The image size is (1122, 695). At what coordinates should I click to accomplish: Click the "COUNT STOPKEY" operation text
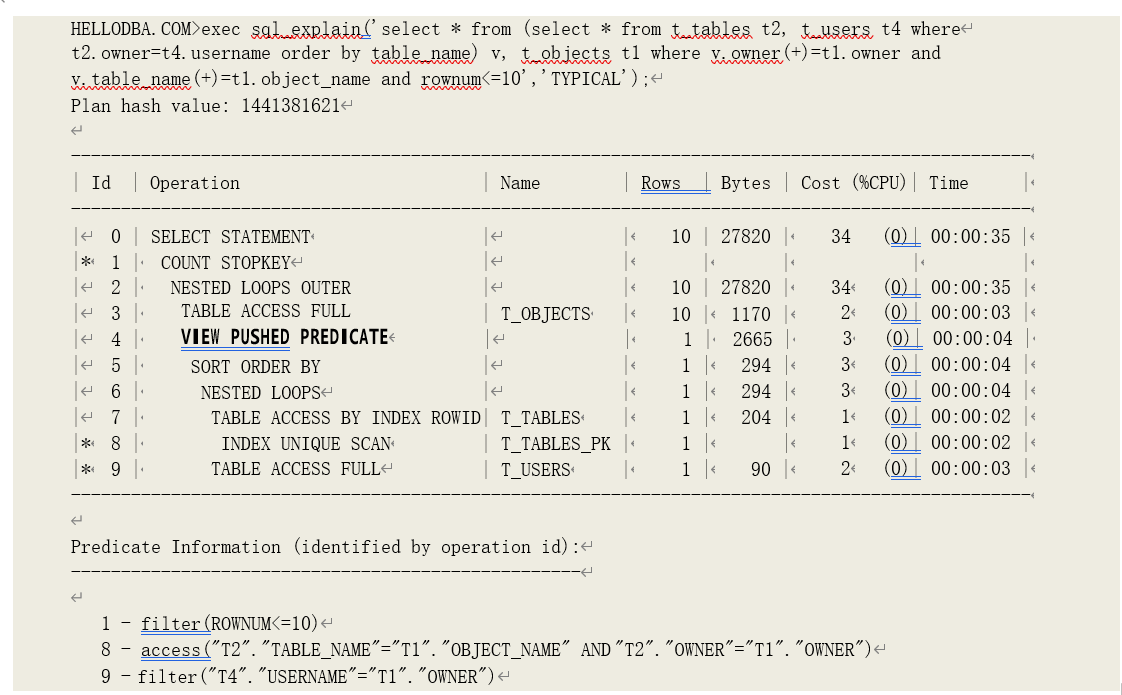225,263
